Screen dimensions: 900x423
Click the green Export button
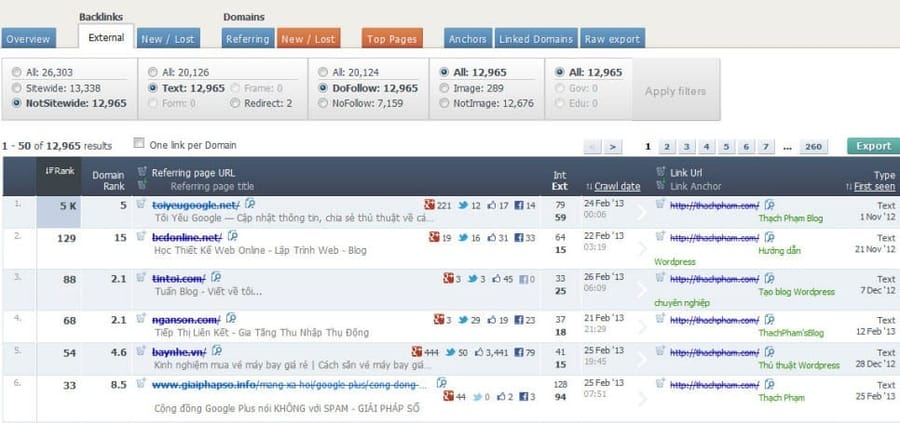click(874, 146)
